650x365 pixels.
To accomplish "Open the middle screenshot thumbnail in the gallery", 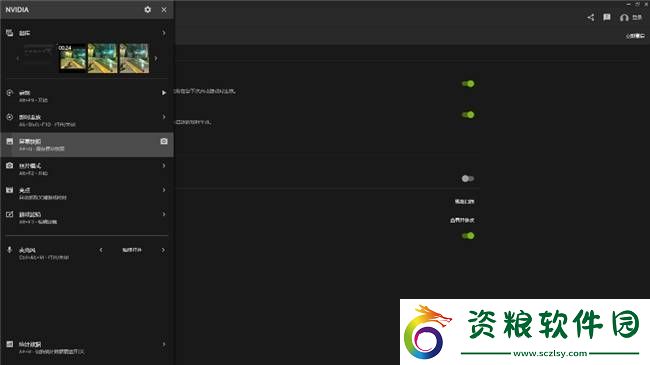I will coord(103,58).
